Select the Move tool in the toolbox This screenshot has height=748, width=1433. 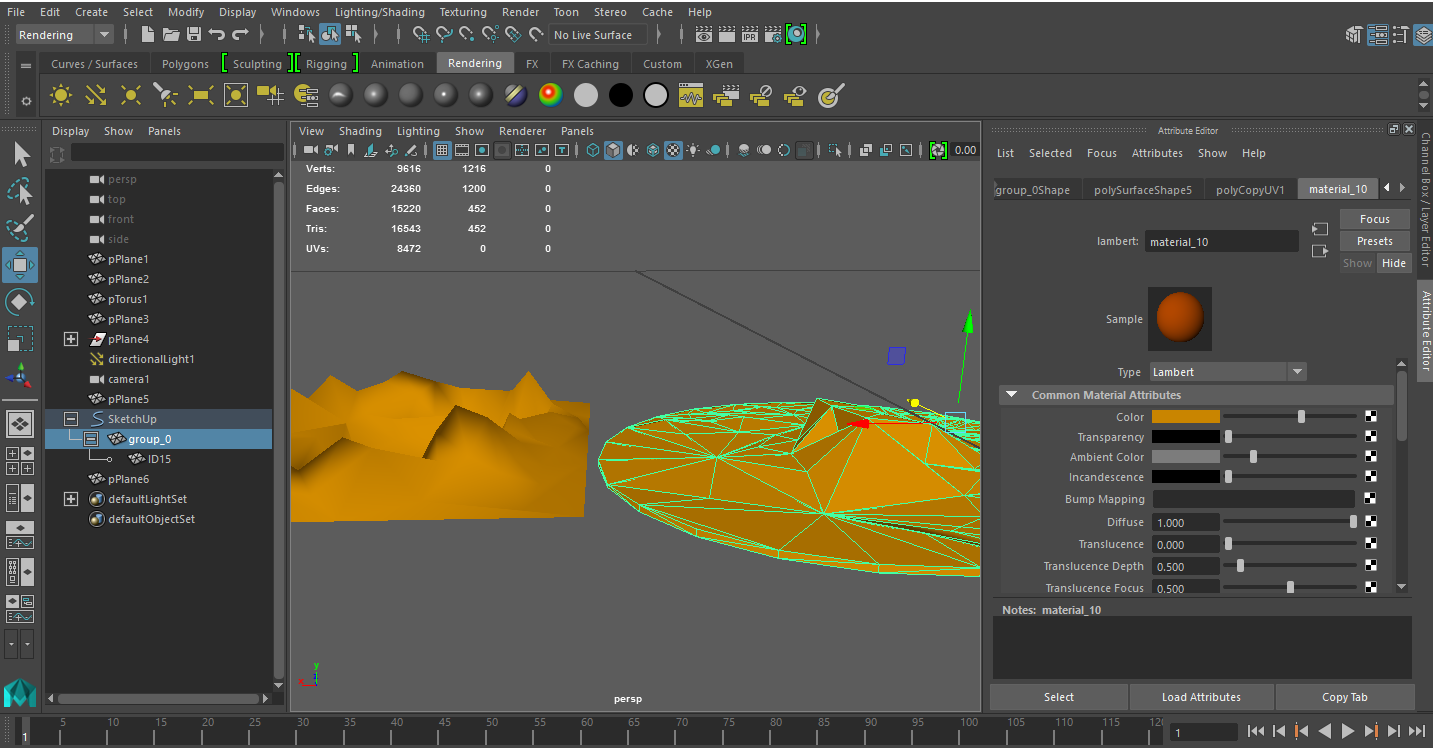[x=22, y=265]
